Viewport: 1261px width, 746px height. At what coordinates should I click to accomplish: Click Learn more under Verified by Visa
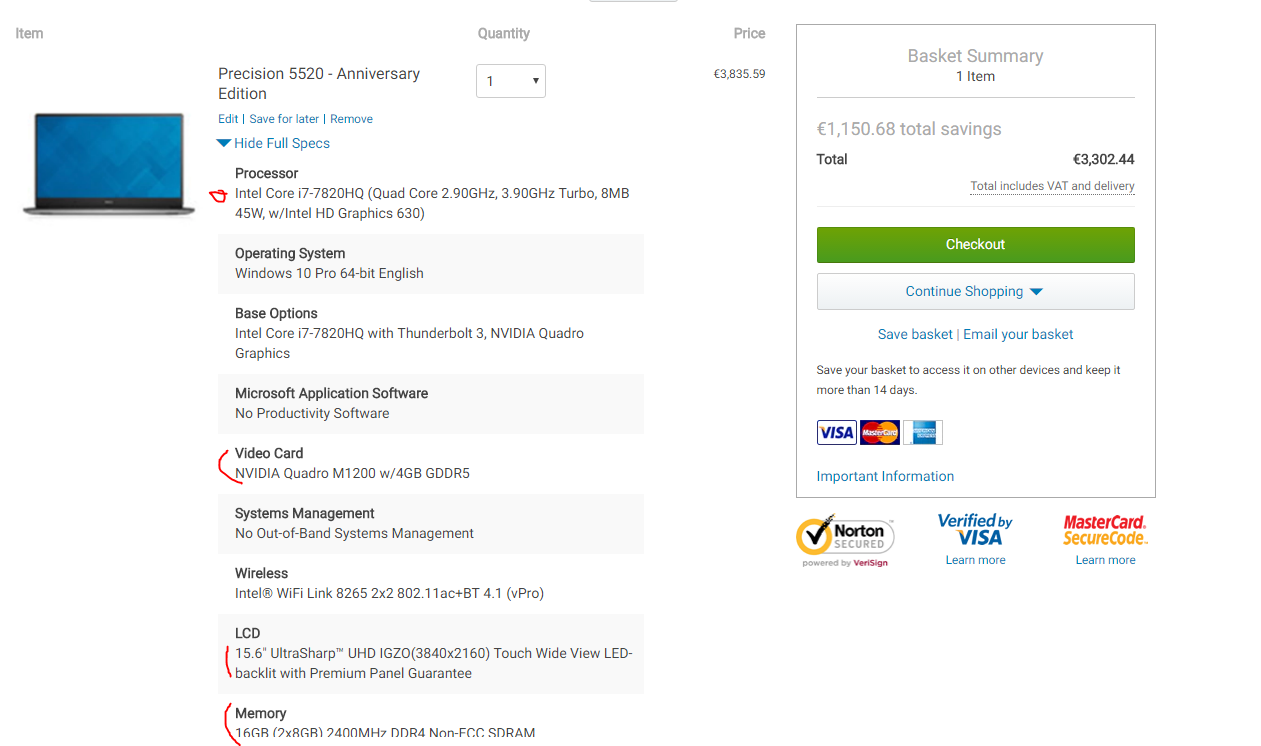coord(975,560)
